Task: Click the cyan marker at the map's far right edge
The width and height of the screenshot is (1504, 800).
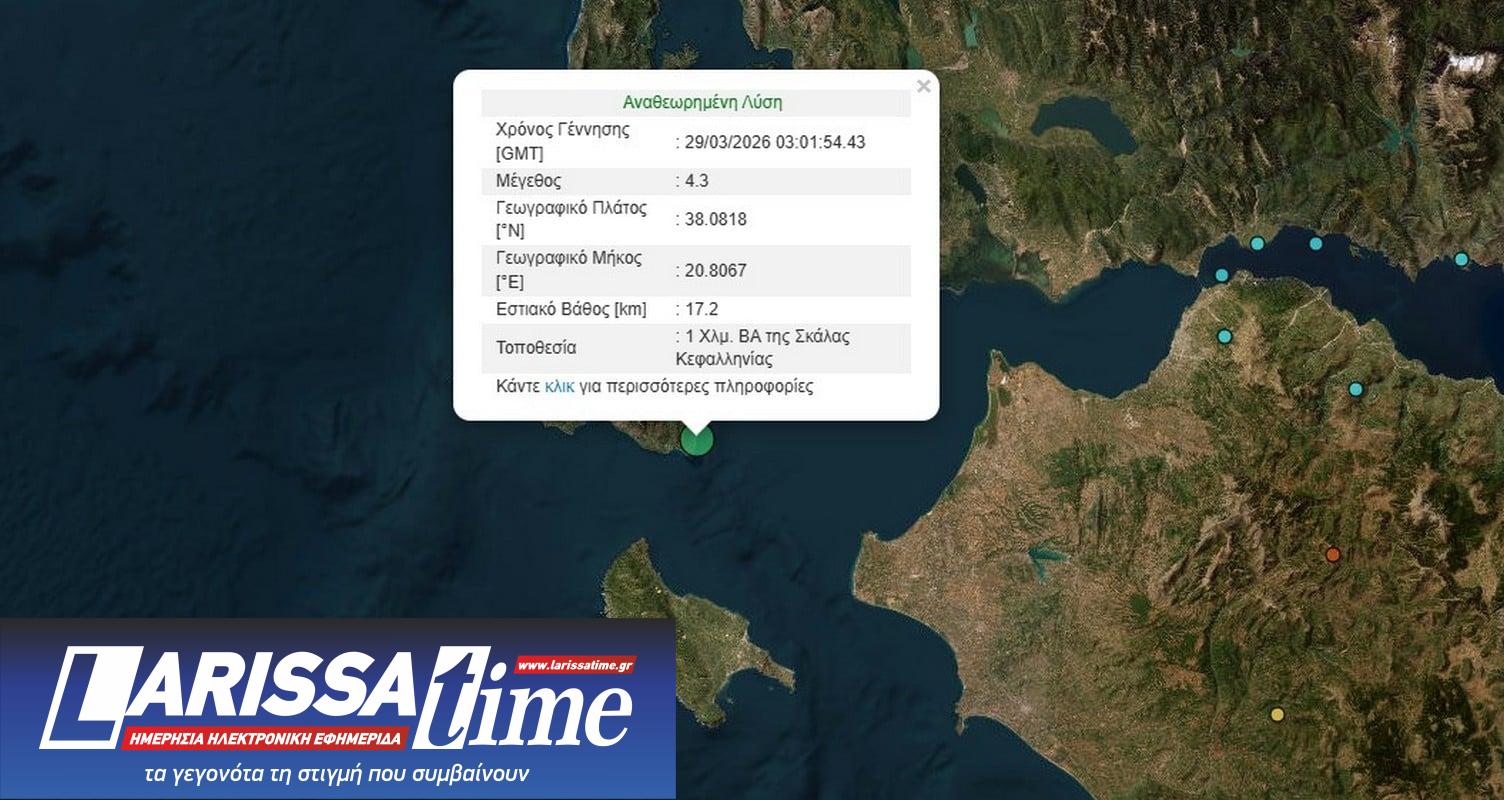Action: click(1461, 259)
